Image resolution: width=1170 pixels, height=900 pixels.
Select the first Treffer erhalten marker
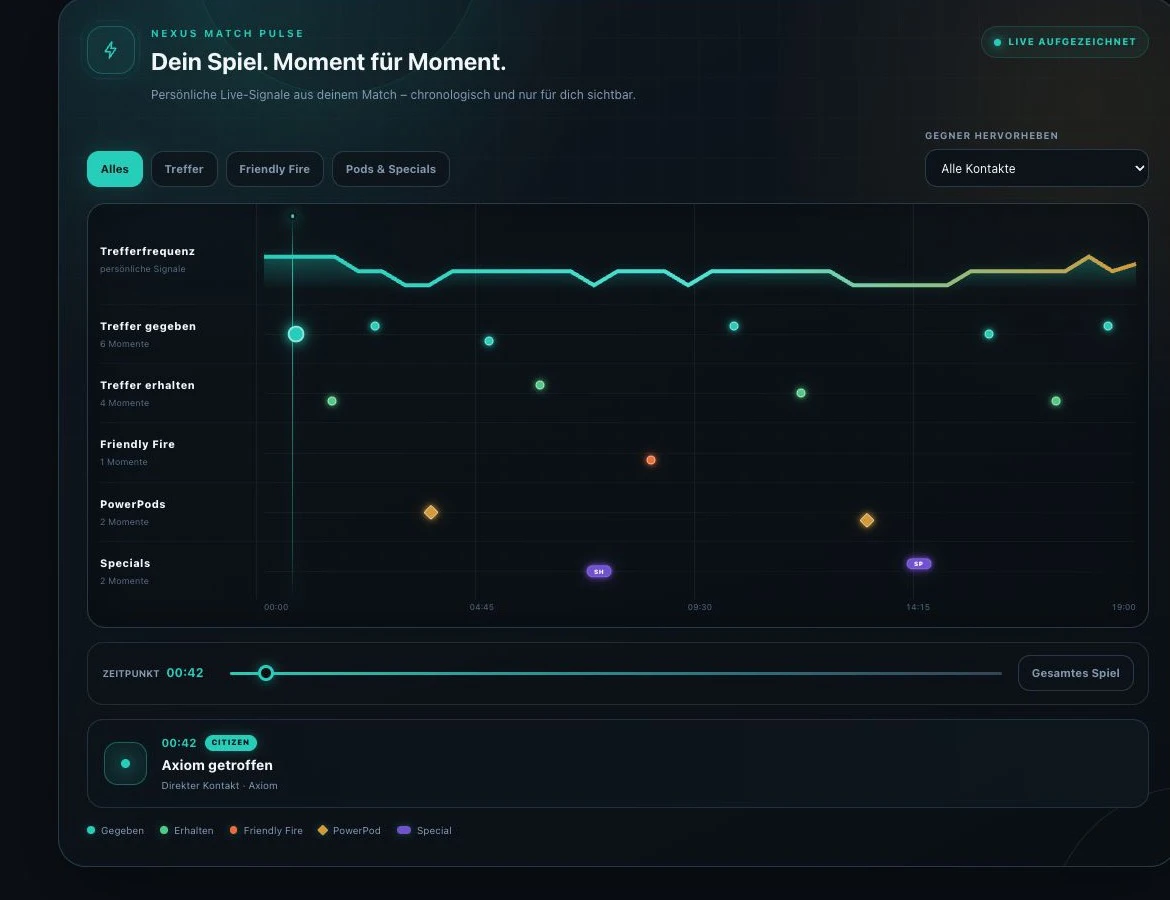[x=332, y=401]
